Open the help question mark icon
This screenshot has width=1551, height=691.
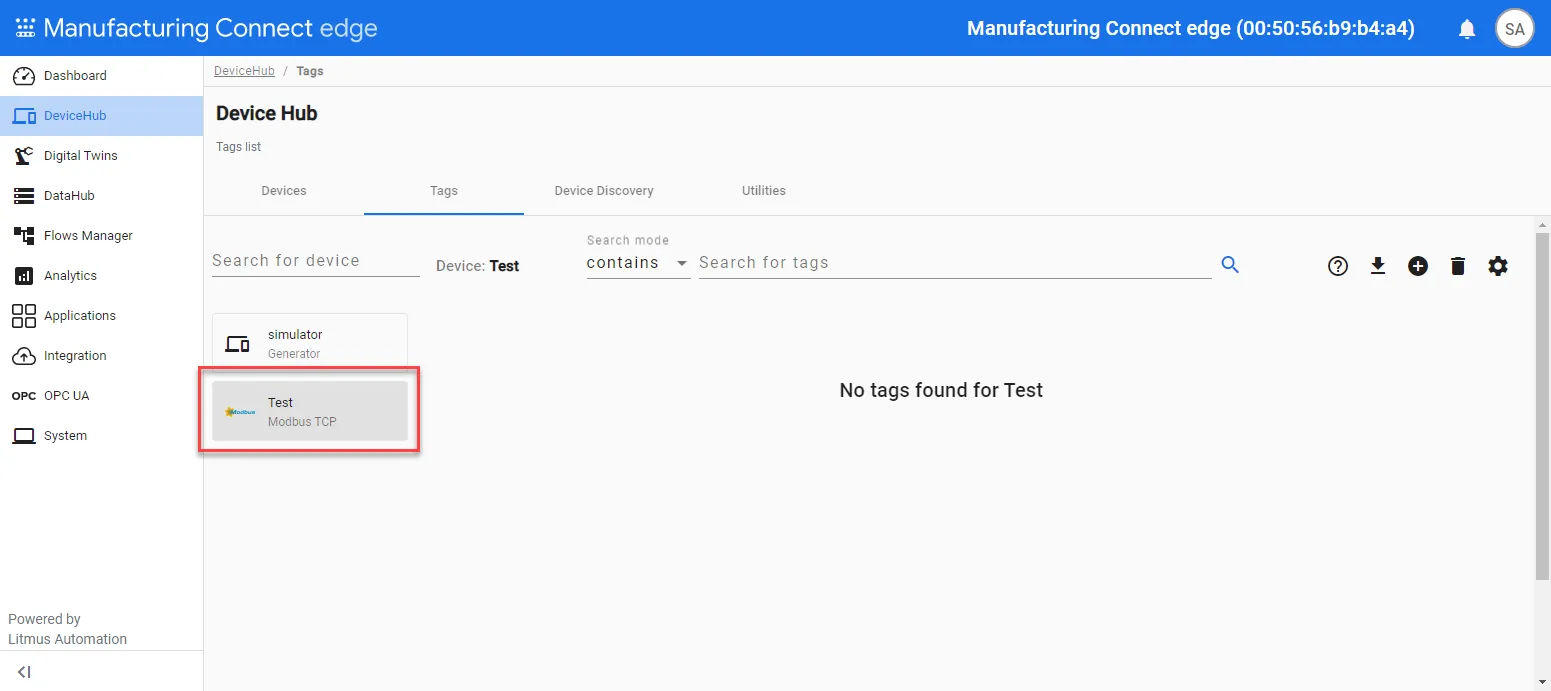1338,266
